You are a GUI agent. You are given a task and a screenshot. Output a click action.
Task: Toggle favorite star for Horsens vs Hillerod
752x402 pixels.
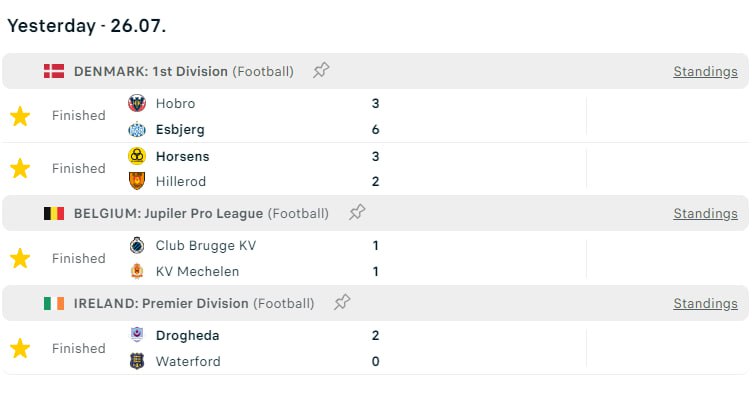(x=20, y=168)
